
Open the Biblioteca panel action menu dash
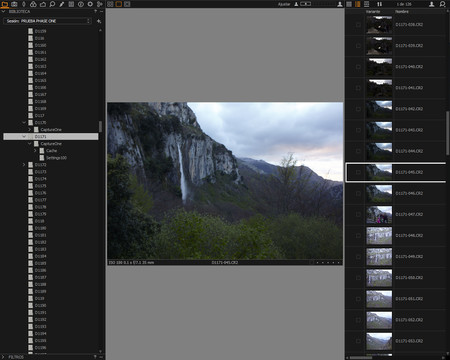(101, 11)
